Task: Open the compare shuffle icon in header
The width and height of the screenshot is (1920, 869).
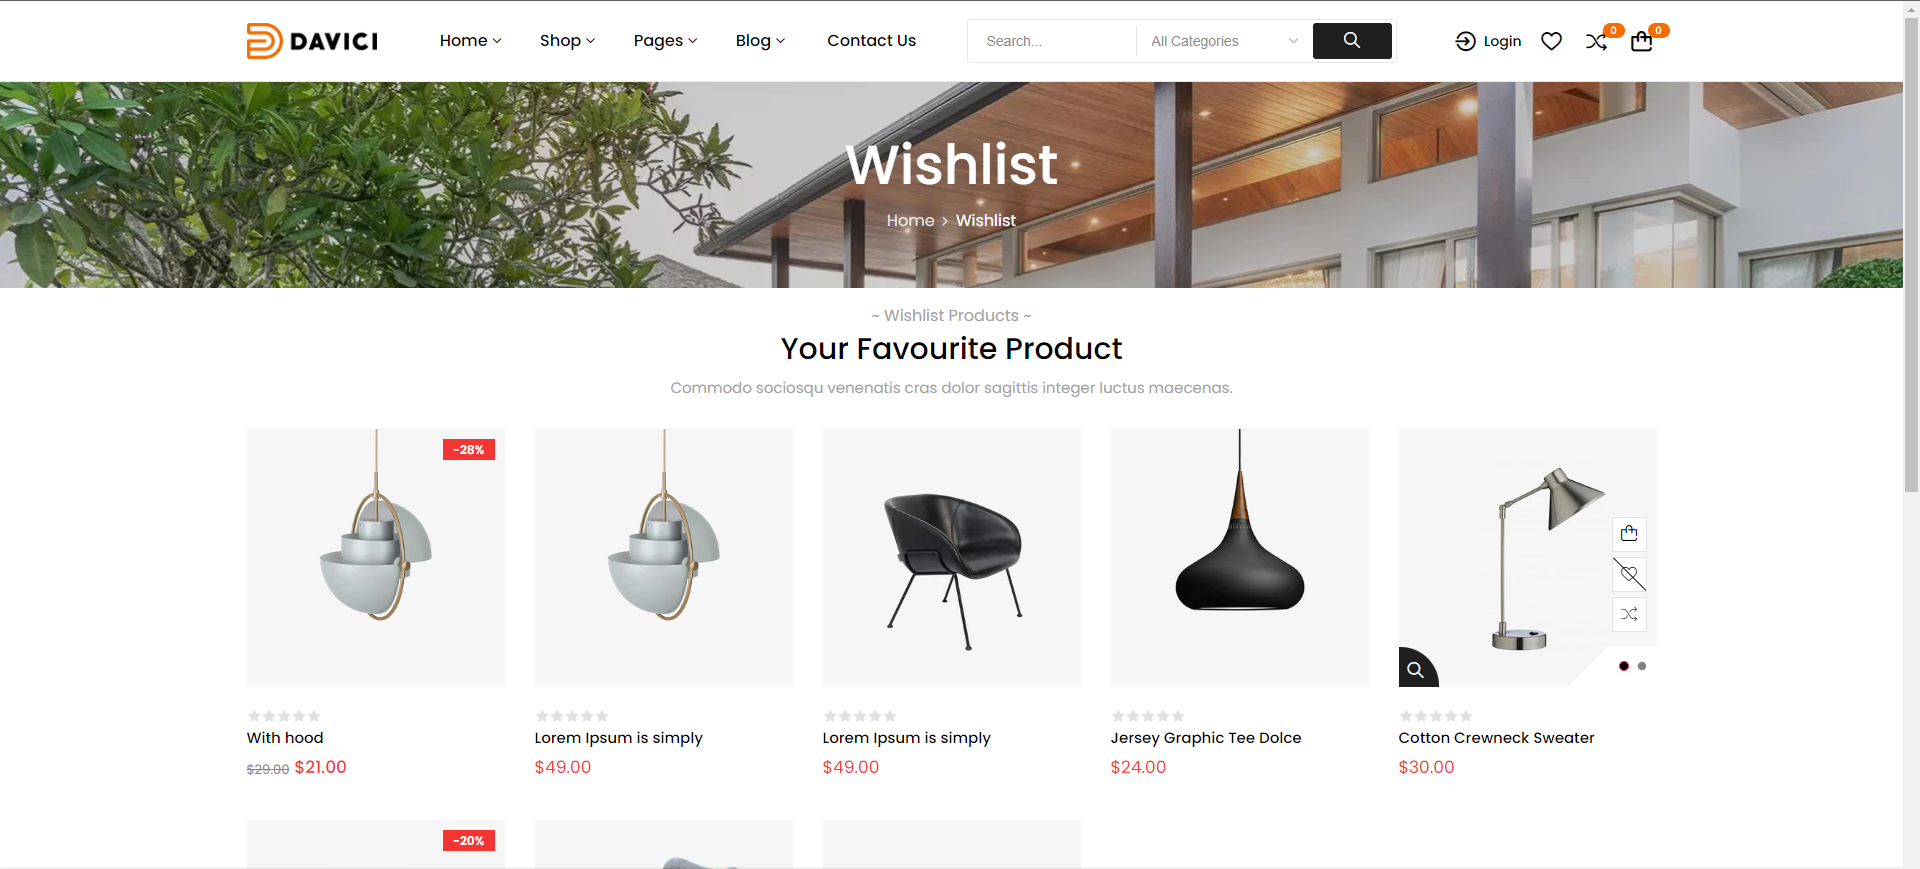Action: click(1596, 41)
